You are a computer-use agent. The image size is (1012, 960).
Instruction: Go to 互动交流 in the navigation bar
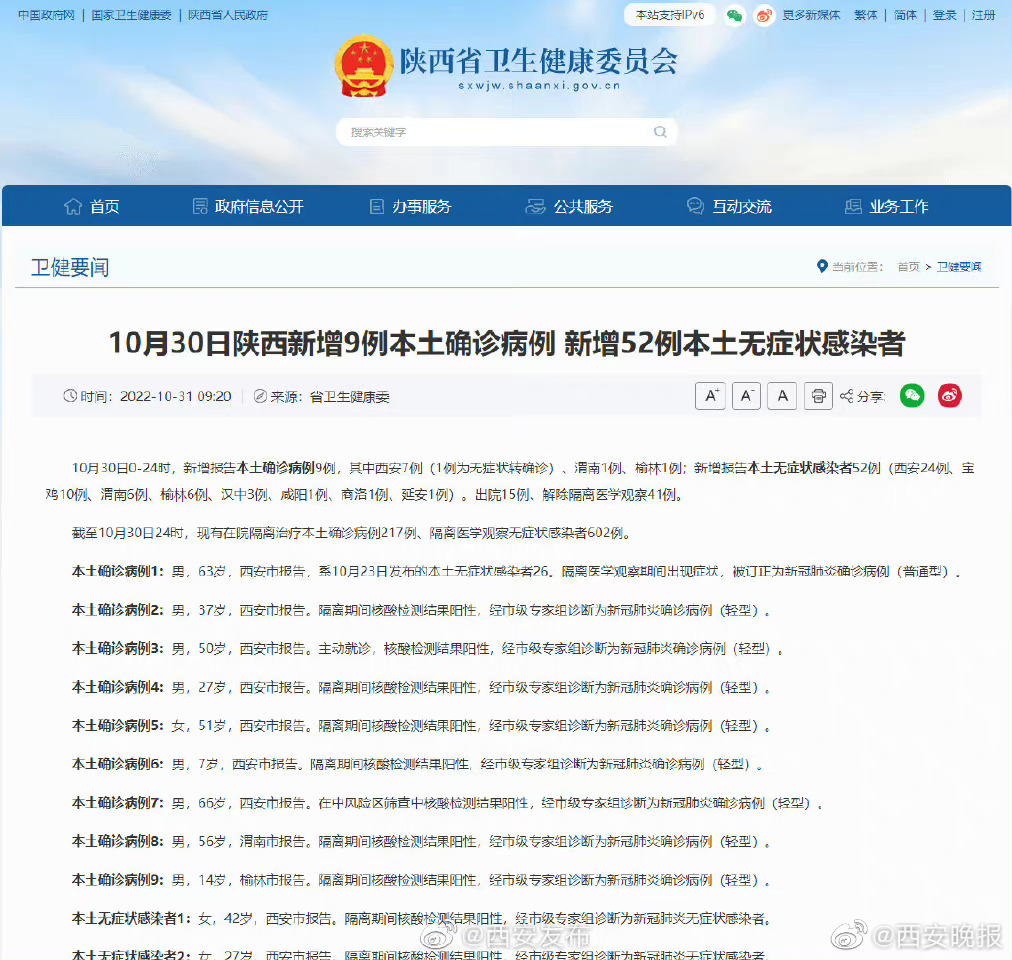click(729, 206)
